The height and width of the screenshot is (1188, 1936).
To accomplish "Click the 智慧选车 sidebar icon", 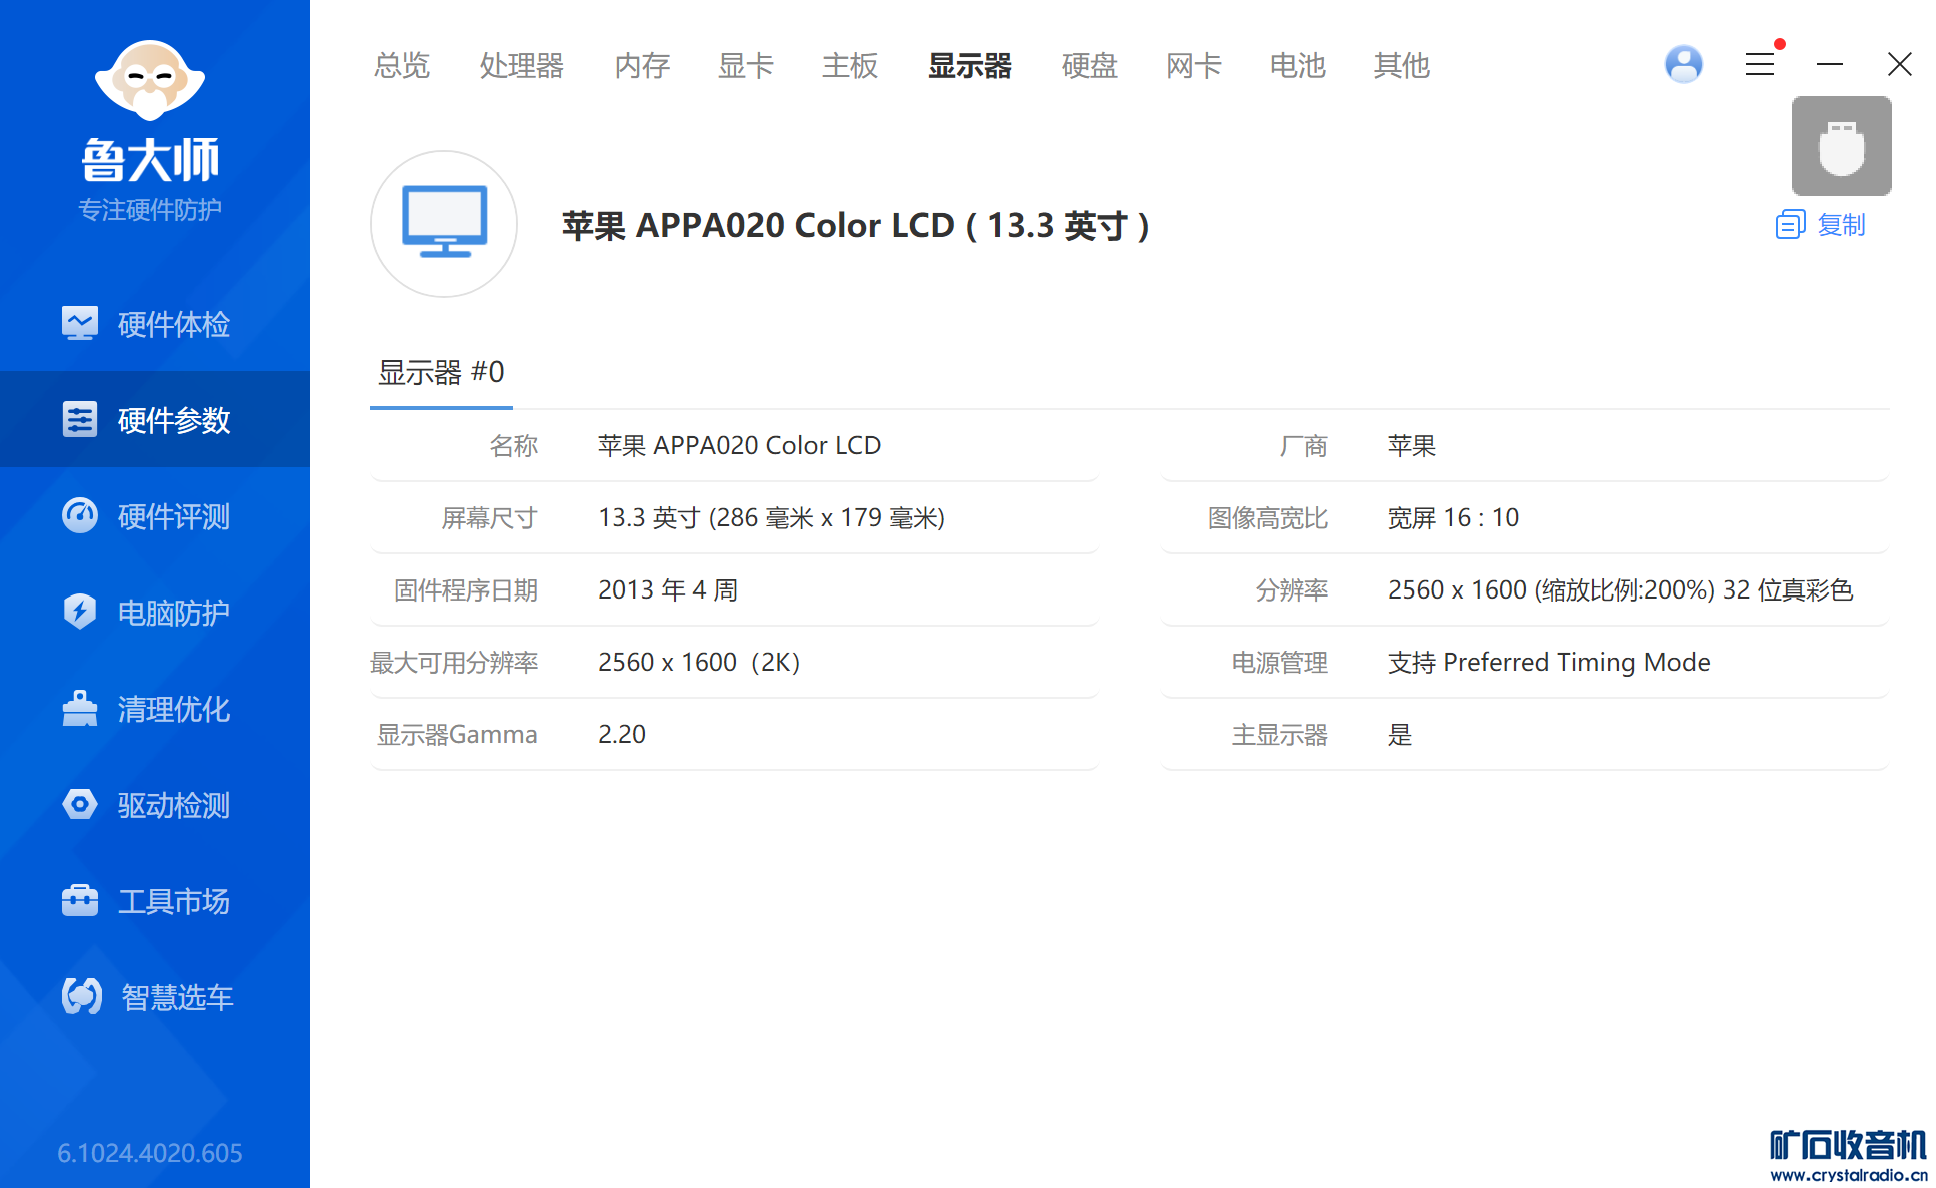I will tap(82, 996).
